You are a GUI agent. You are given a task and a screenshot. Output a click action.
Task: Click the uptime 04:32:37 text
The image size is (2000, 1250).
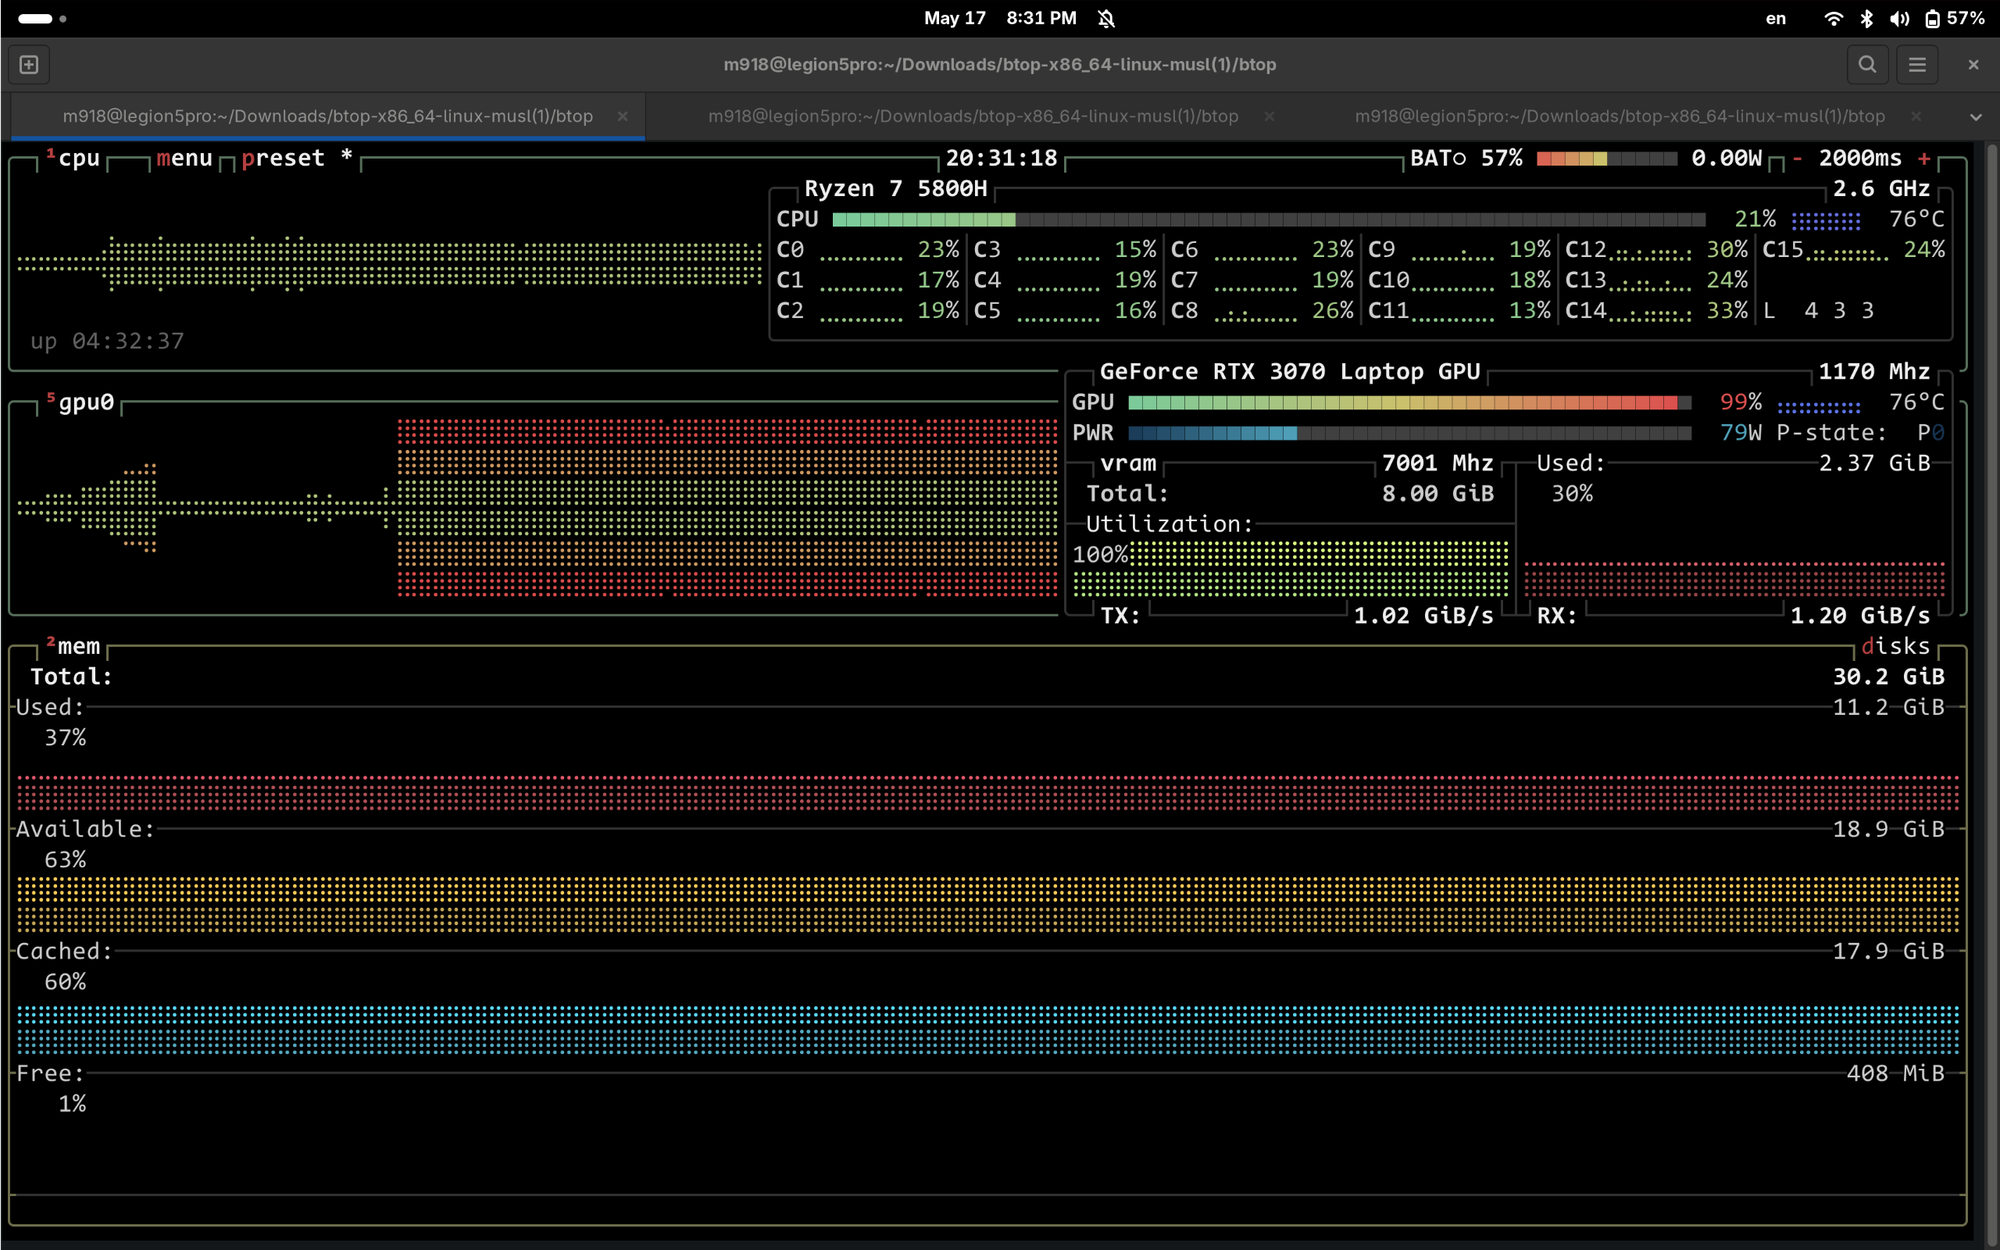(x=107, y=342)
